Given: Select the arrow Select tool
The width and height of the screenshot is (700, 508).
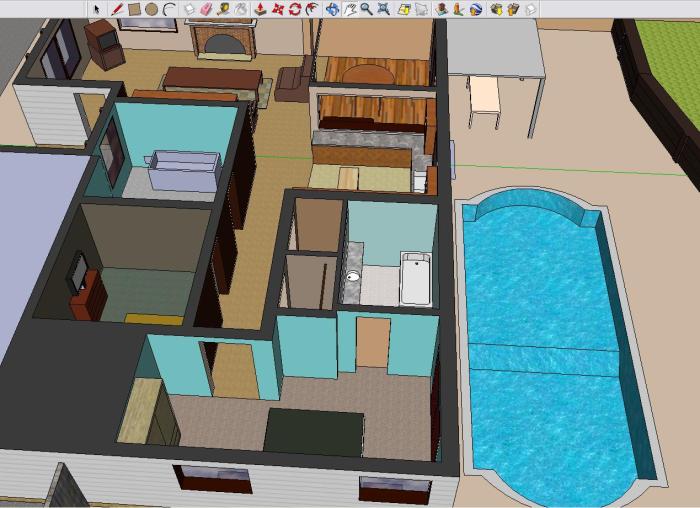Looking at the screenshot, I should (x=97, y=9).
